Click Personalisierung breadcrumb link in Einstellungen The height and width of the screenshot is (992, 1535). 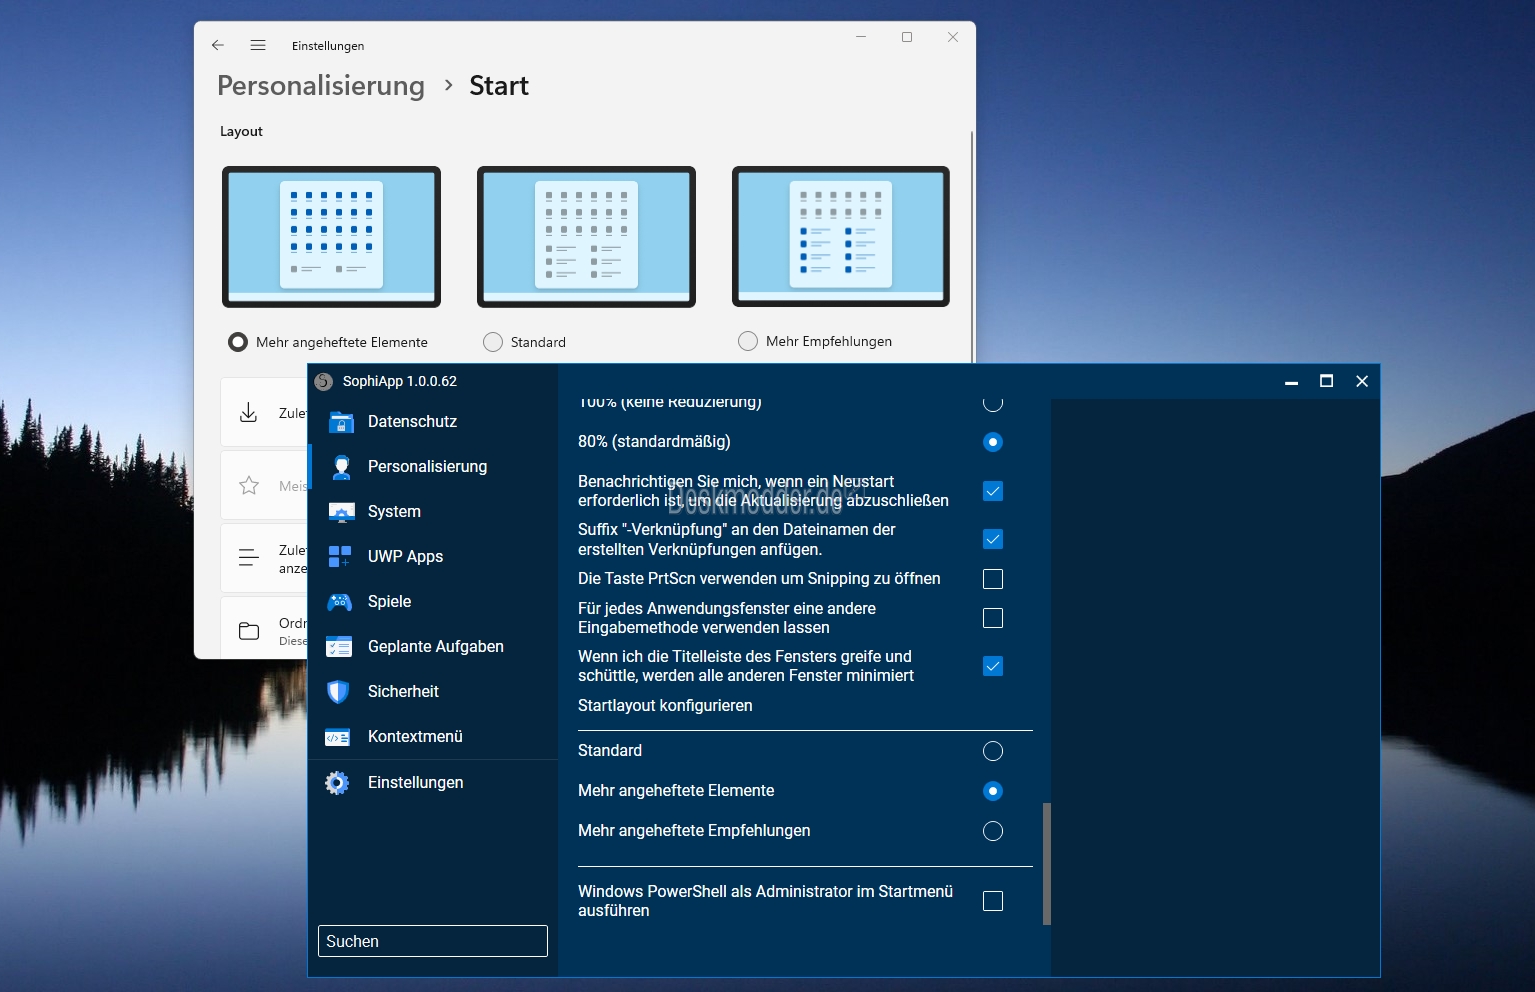click(x=321, y=86)
